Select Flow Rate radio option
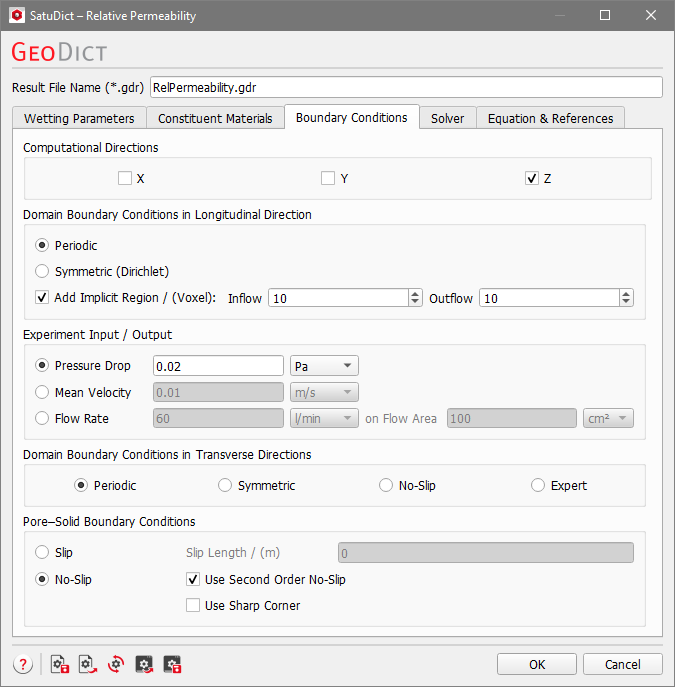Image resolution: width=675 pixels, height=687 pixels. 42,418
